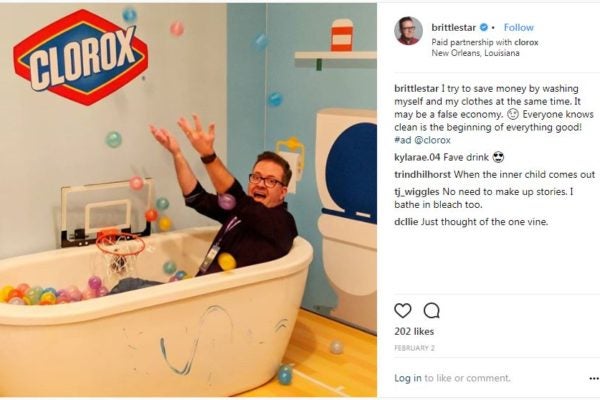Click the blue verified badge
Image resolution: width=600 pixels, height=400 pixels.
coord(484,28)
